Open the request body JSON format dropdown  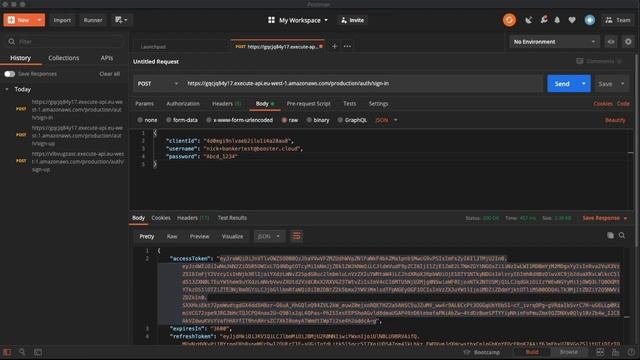point(386,120)
